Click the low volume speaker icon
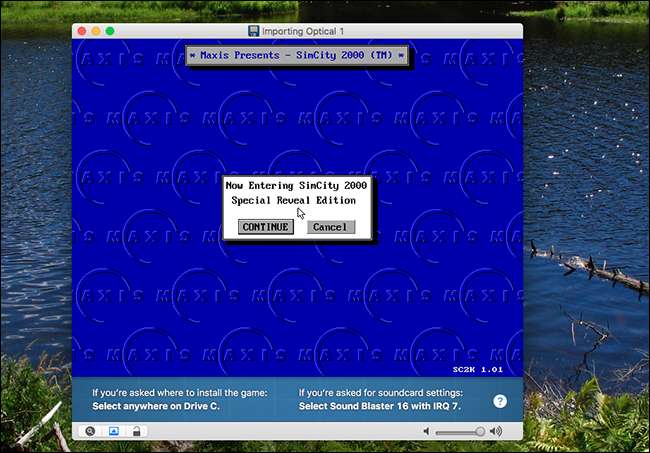Image resolution: width=650 pixels, height=453 pixels. [x=426, y=431]
